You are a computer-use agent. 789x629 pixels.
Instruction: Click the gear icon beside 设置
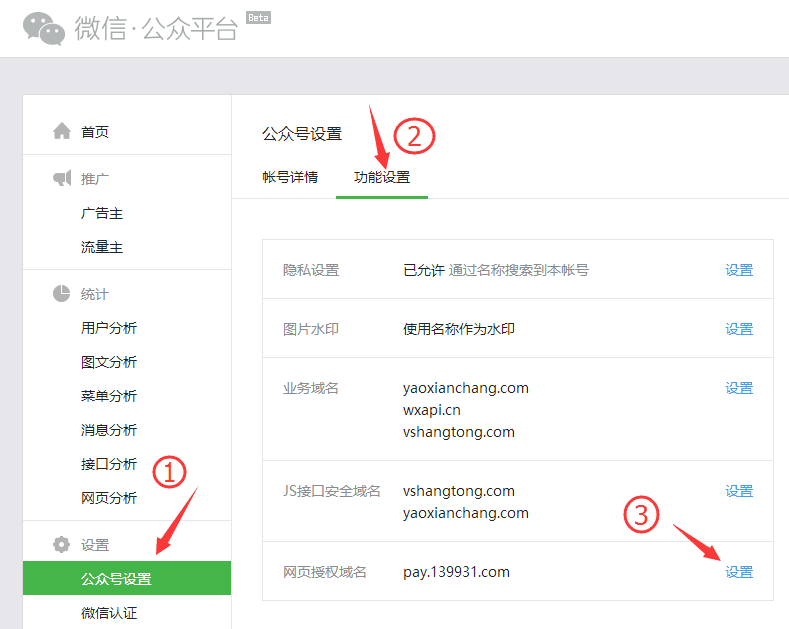tap(62, 545)
